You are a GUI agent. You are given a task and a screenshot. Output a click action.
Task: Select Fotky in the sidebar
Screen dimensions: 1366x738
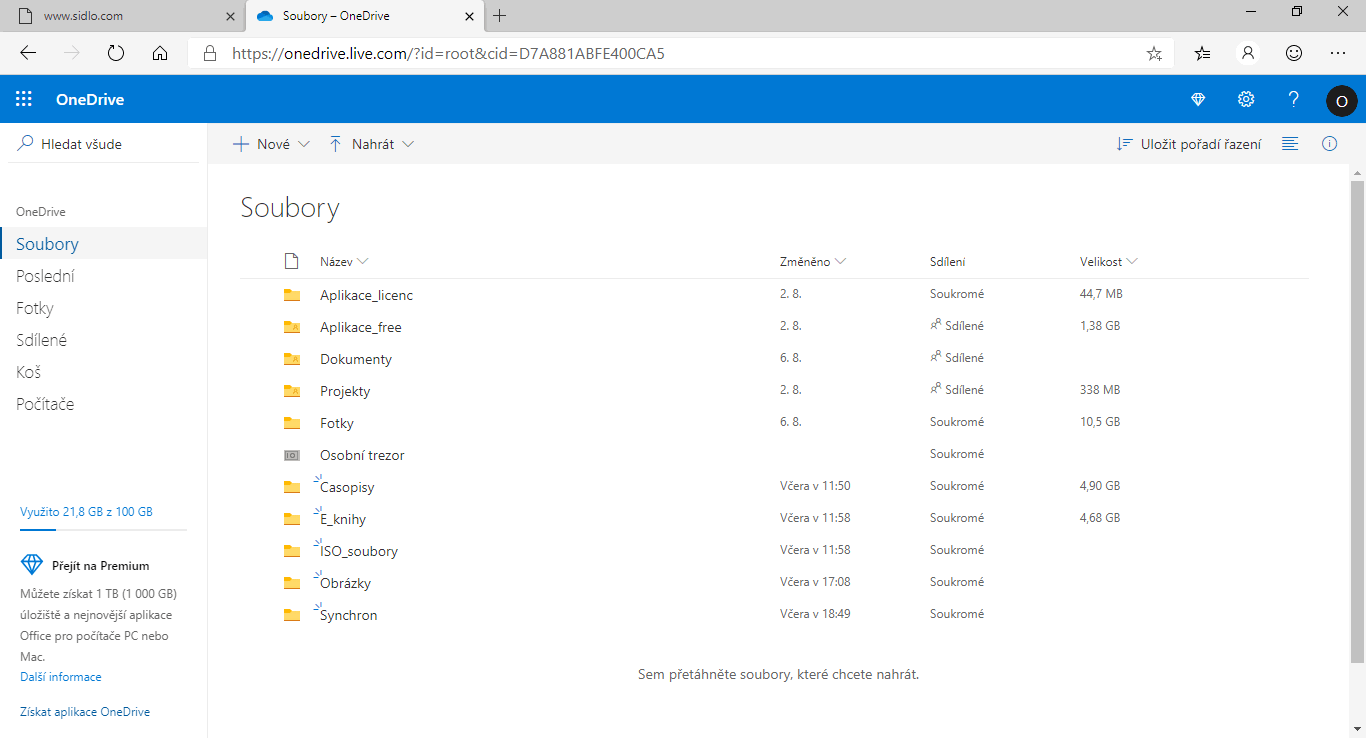[x=34, y=307]
